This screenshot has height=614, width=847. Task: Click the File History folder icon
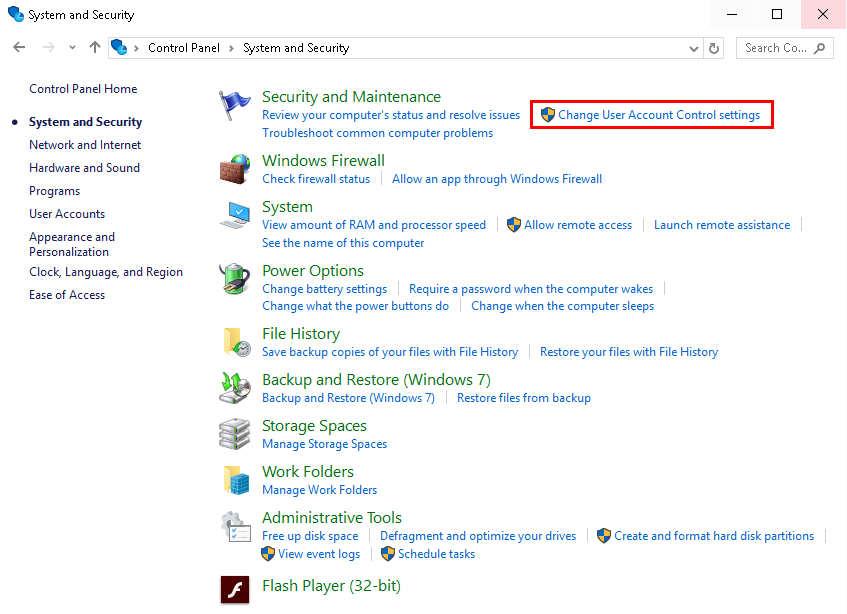coord(235,342)
